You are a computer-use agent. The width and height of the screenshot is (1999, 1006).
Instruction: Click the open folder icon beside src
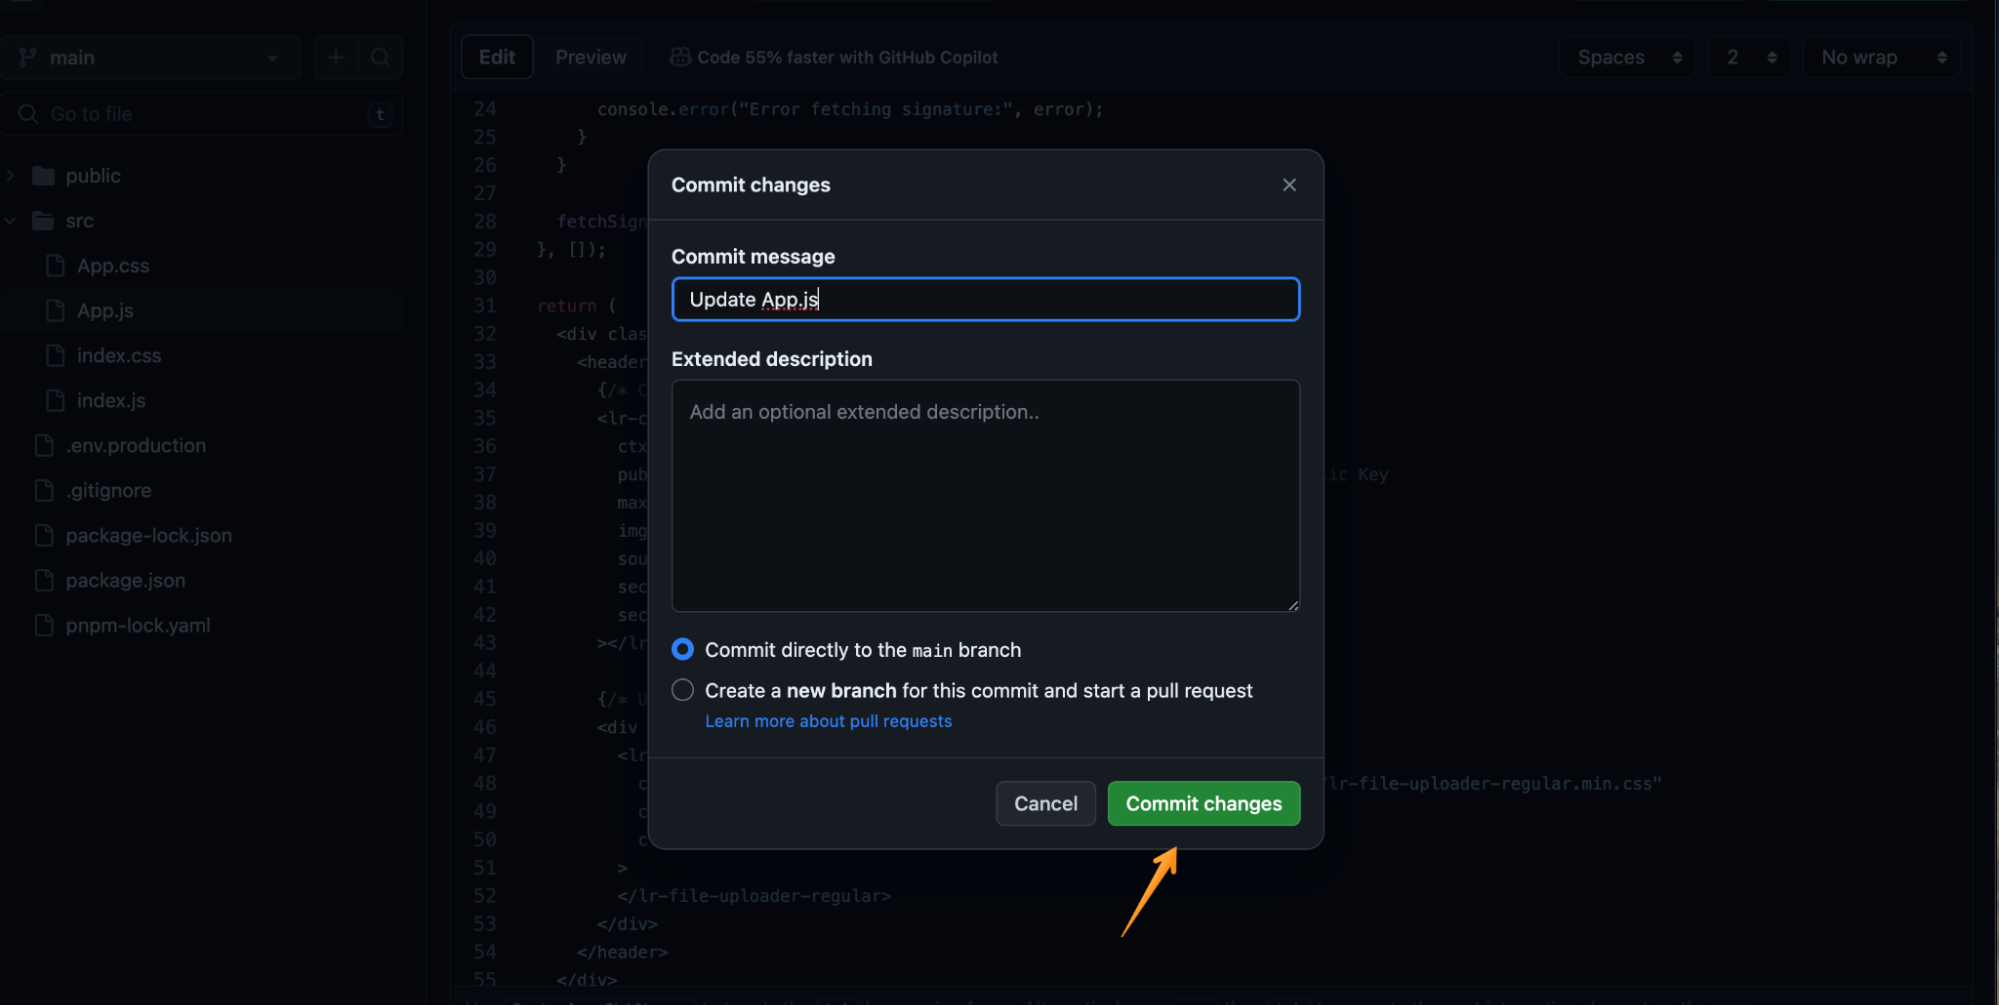tap(41, 220)
